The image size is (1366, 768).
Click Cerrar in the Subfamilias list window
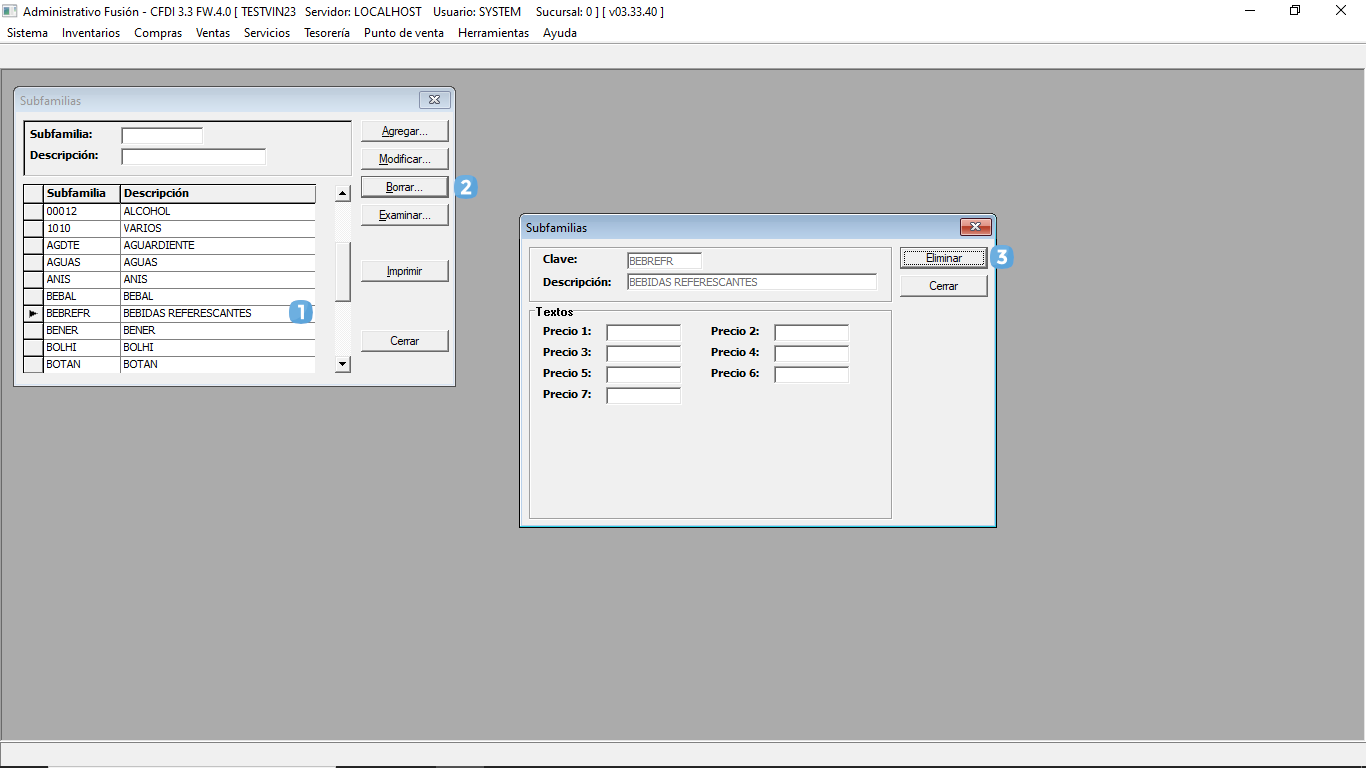pos(405,341)
